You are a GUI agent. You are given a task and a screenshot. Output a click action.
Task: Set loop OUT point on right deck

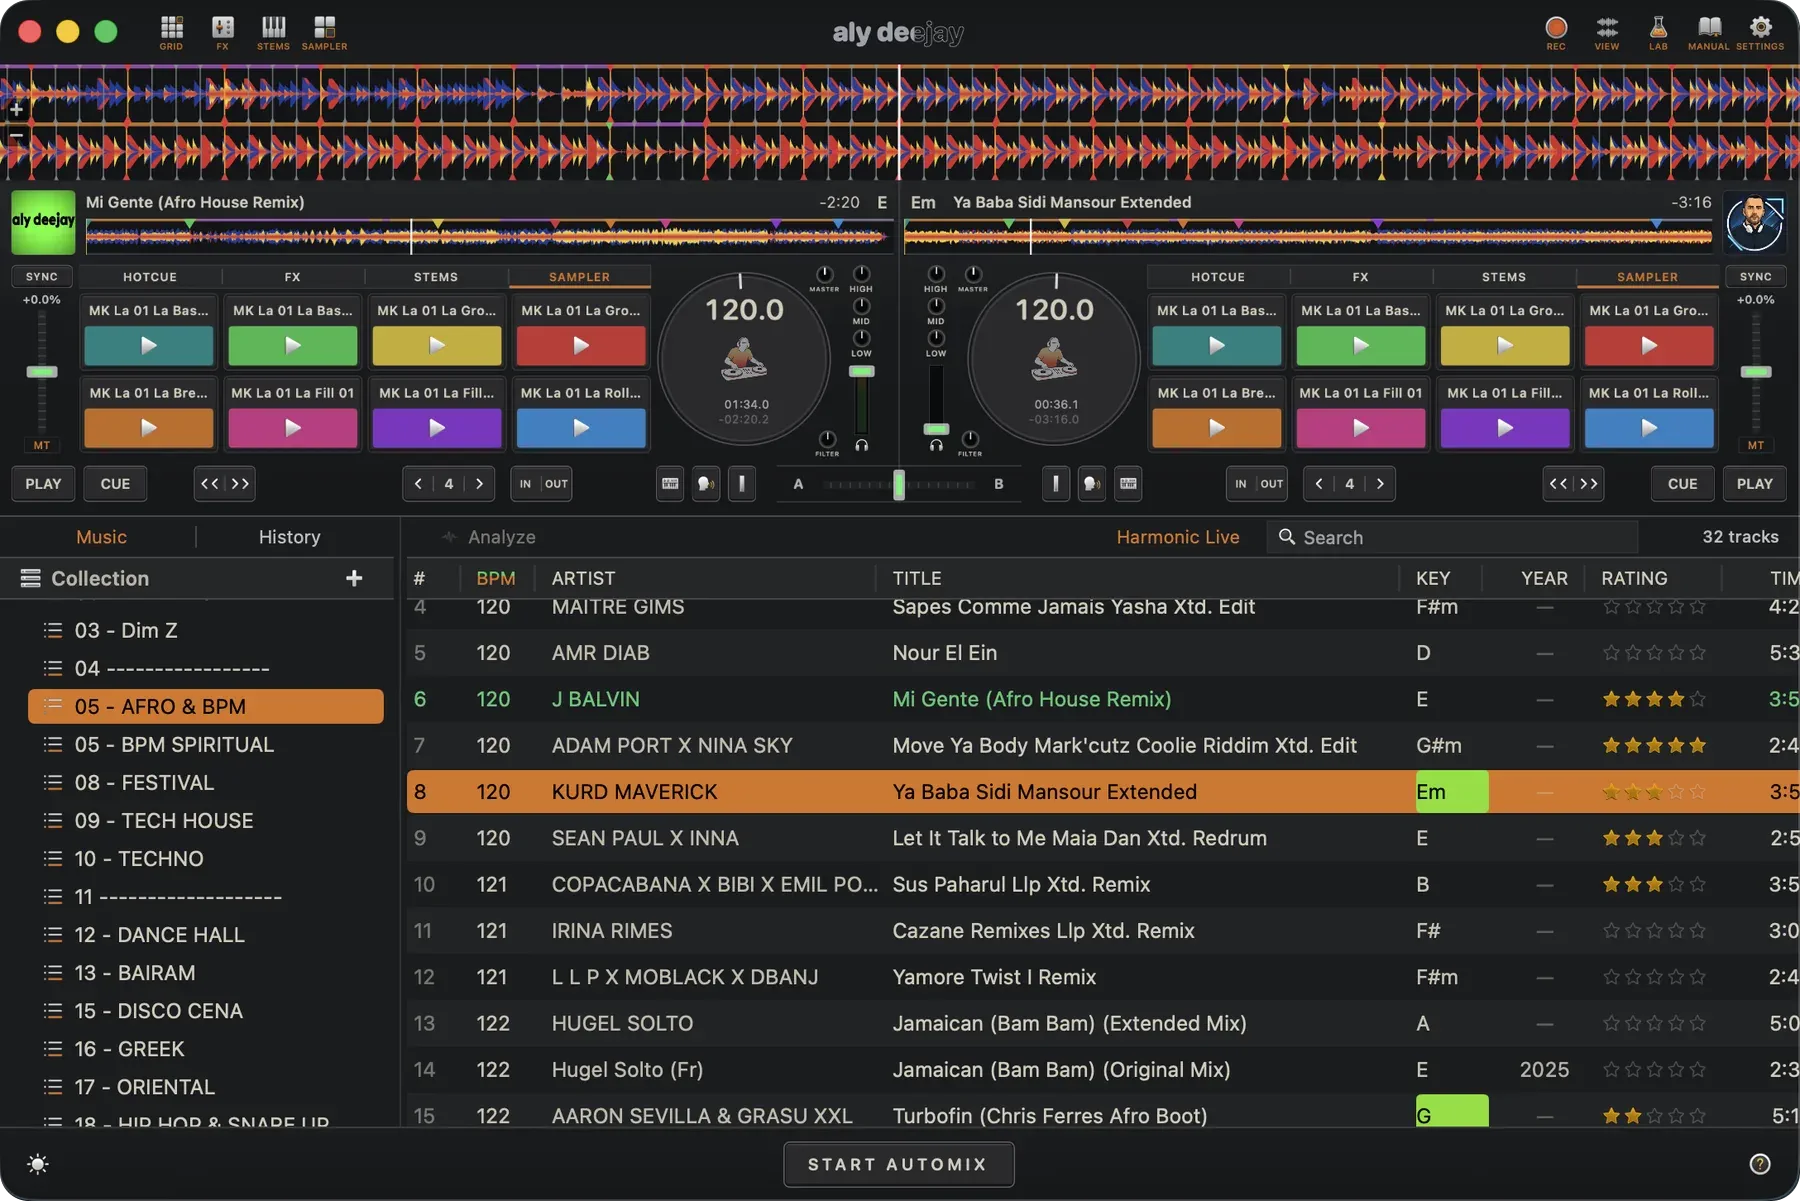(1271, 484)
